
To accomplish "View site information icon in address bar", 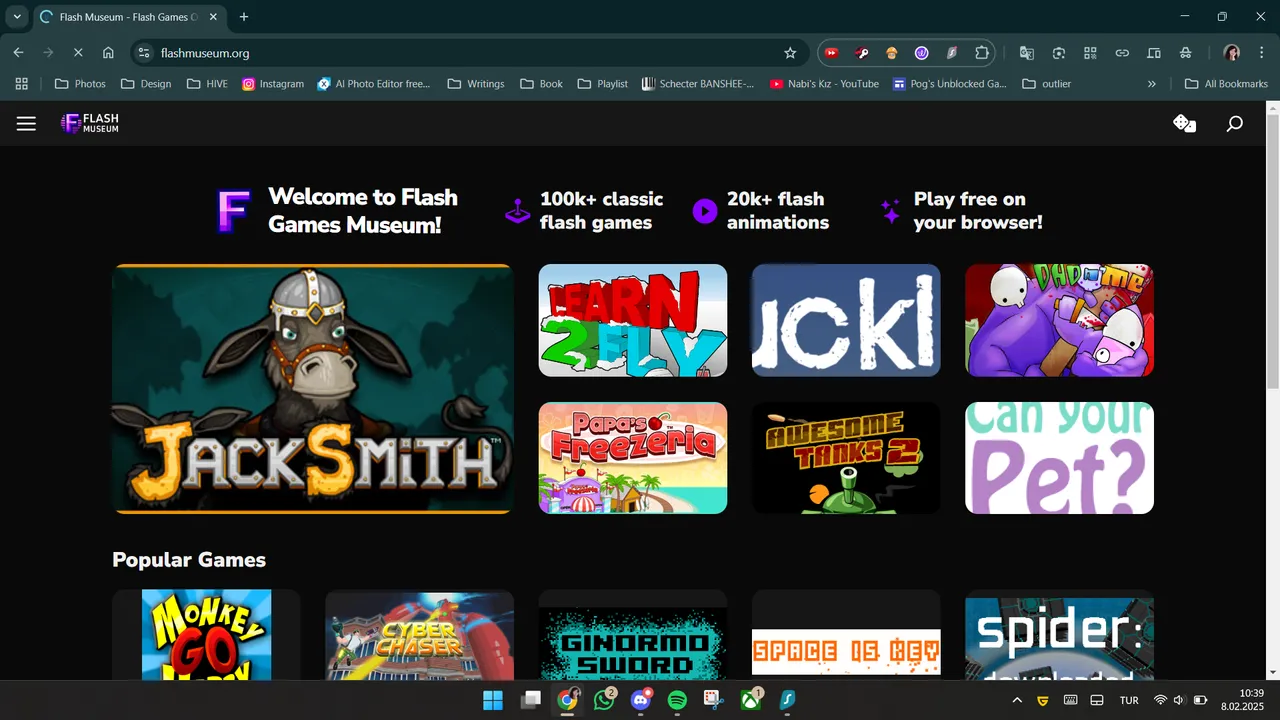I will (x=143, y=53).
